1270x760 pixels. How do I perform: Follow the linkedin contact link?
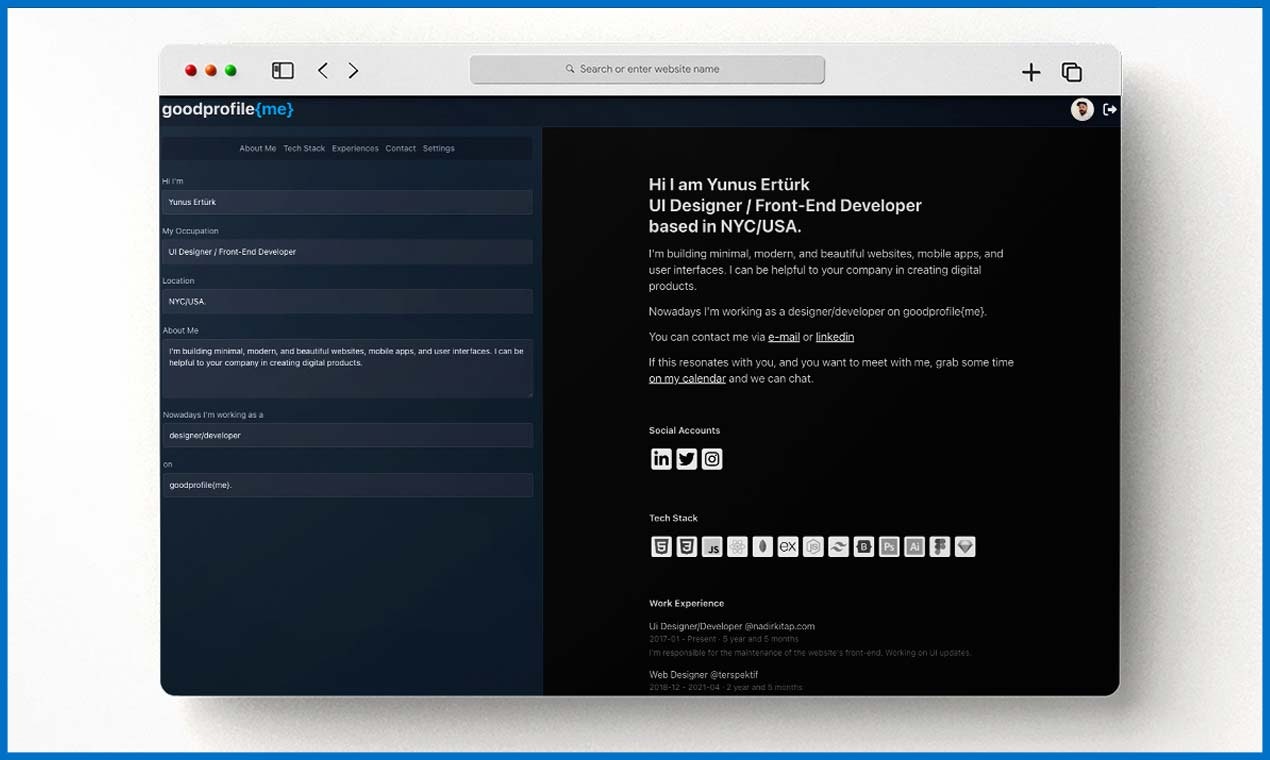[x=835, y=337]
